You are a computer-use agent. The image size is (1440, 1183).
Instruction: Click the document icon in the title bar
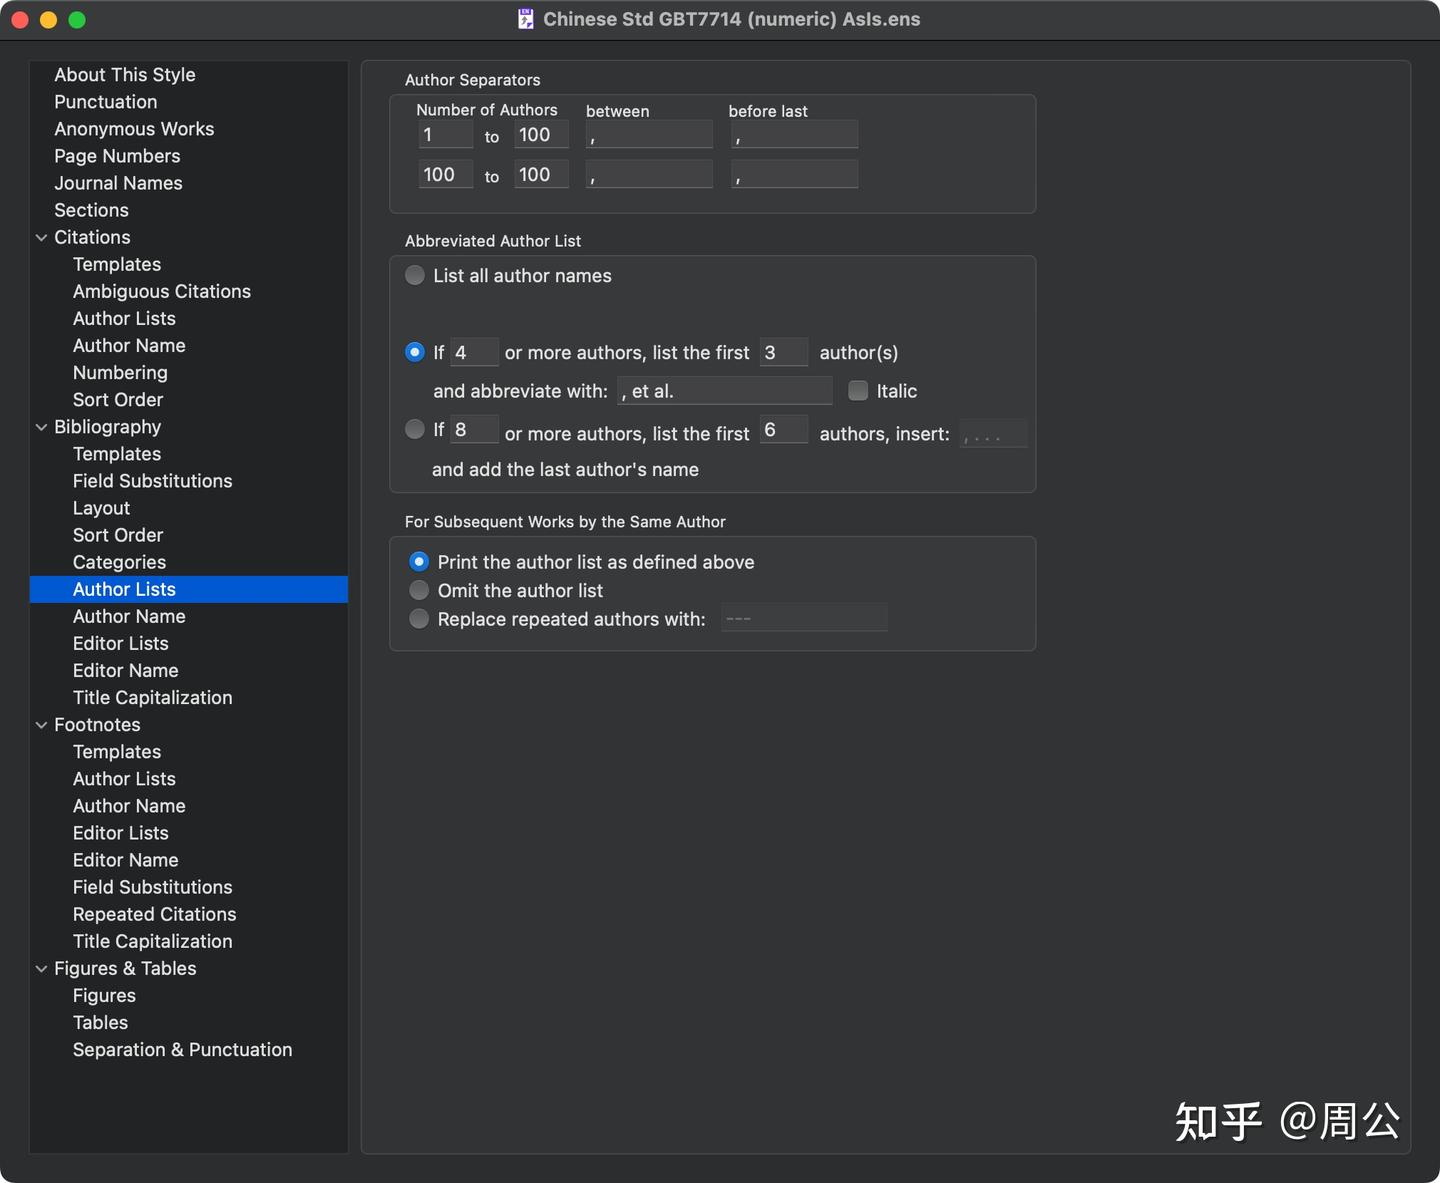point(526,19)
